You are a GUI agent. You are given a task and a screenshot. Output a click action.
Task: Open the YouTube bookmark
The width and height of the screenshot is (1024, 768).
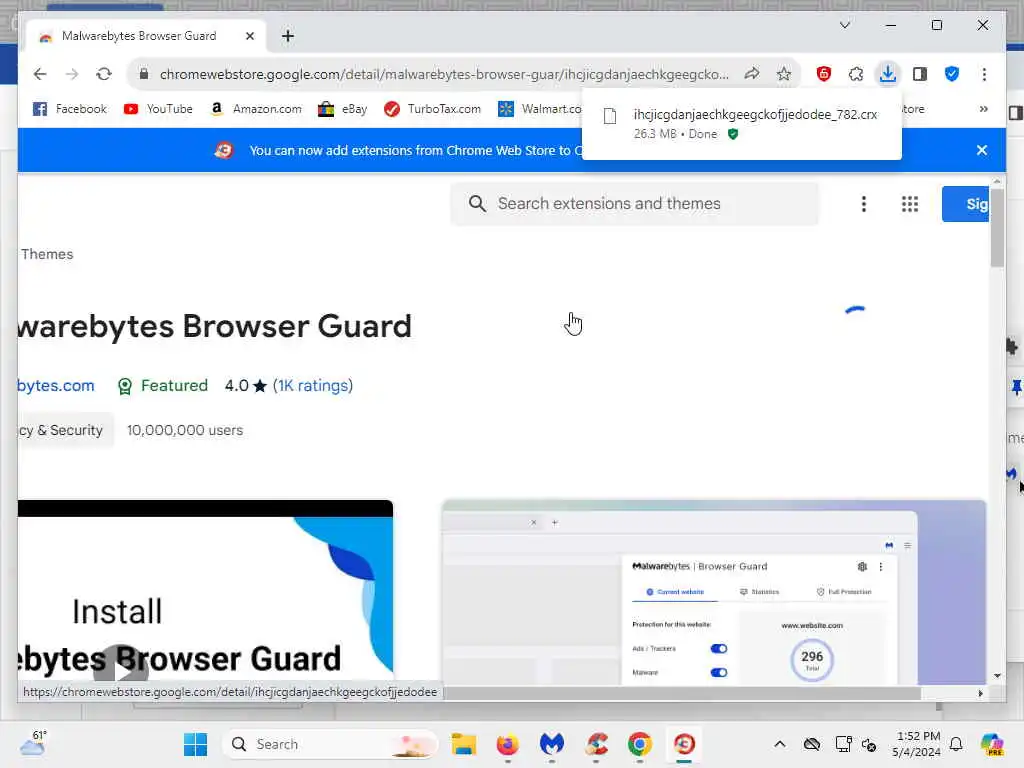[158, 109]
